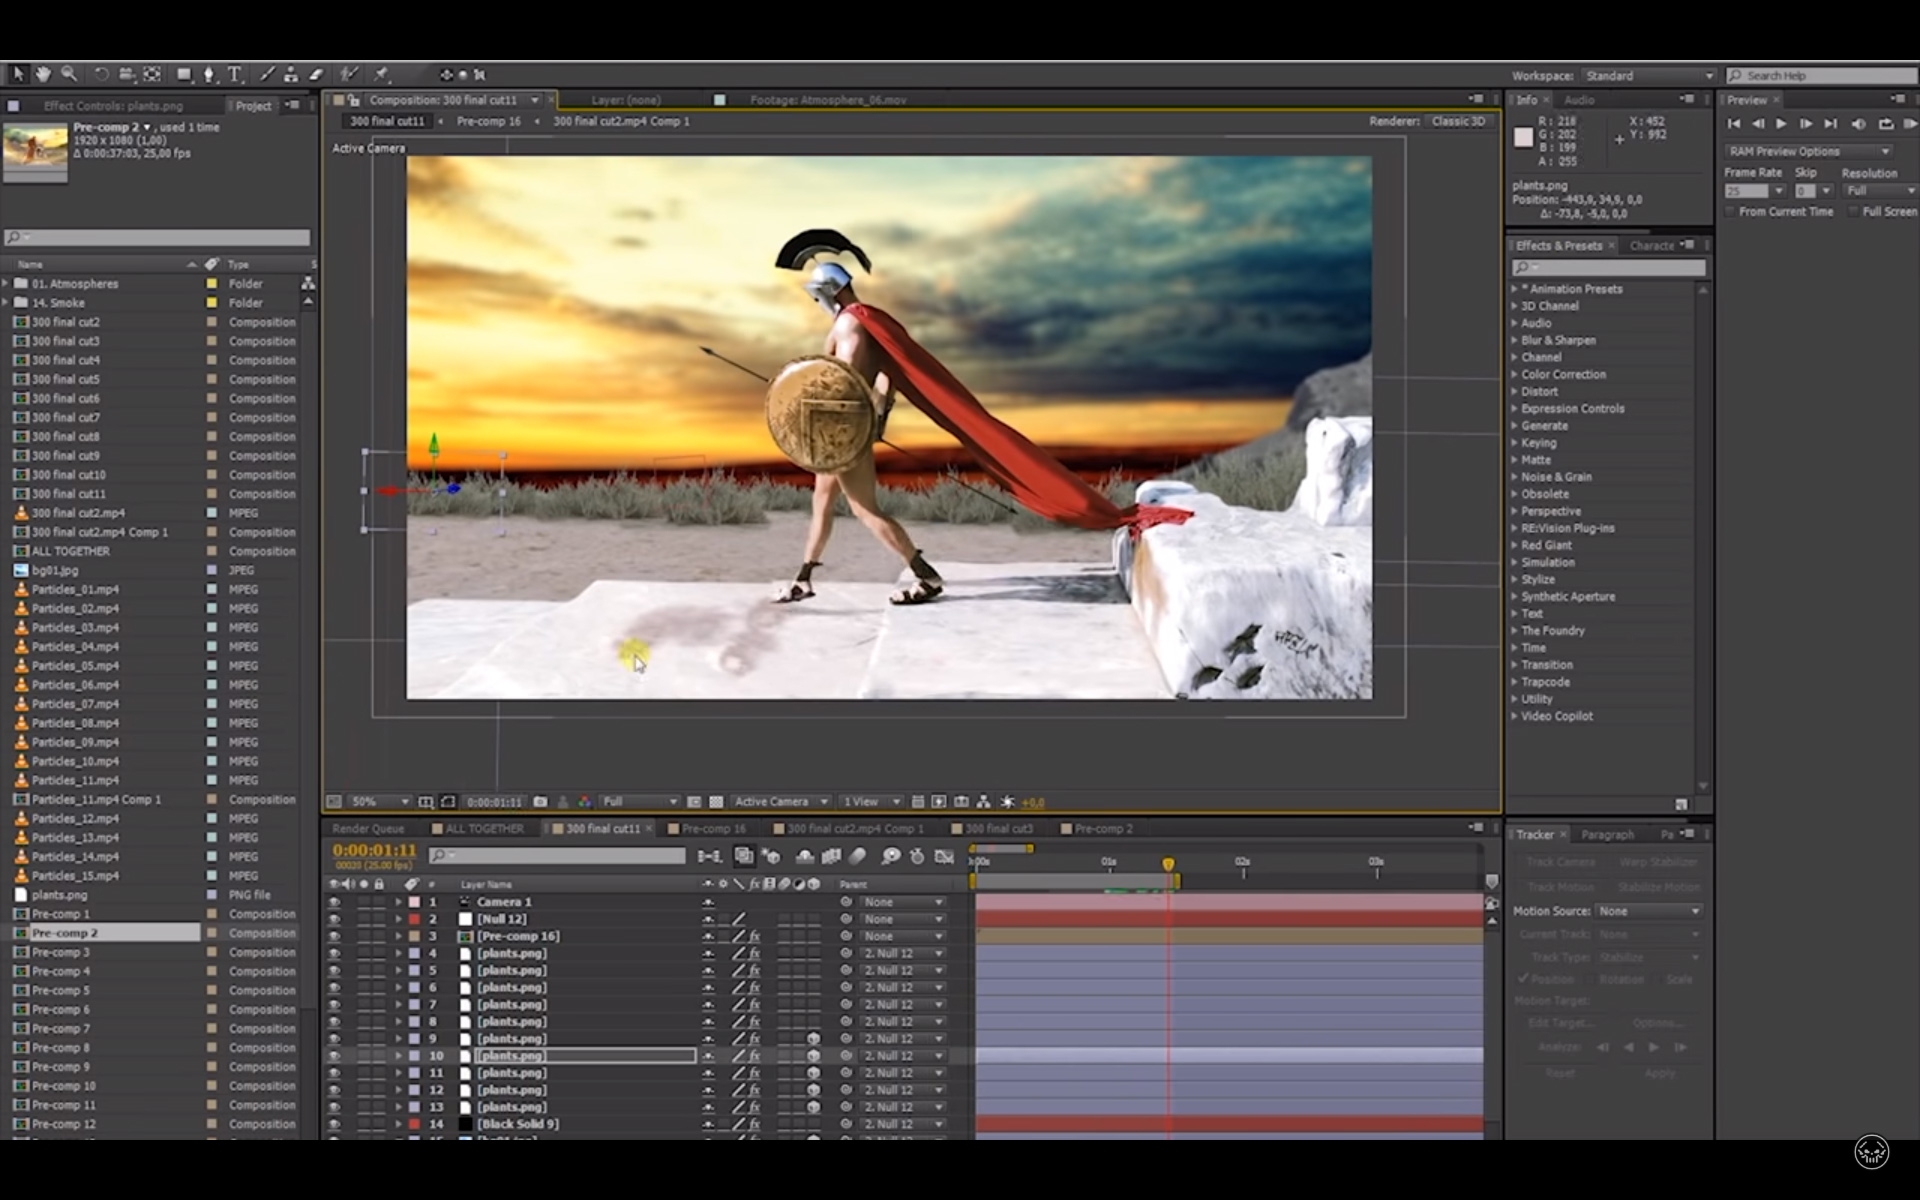Expand the Color Correction effects category

[x=1514, y=374]
